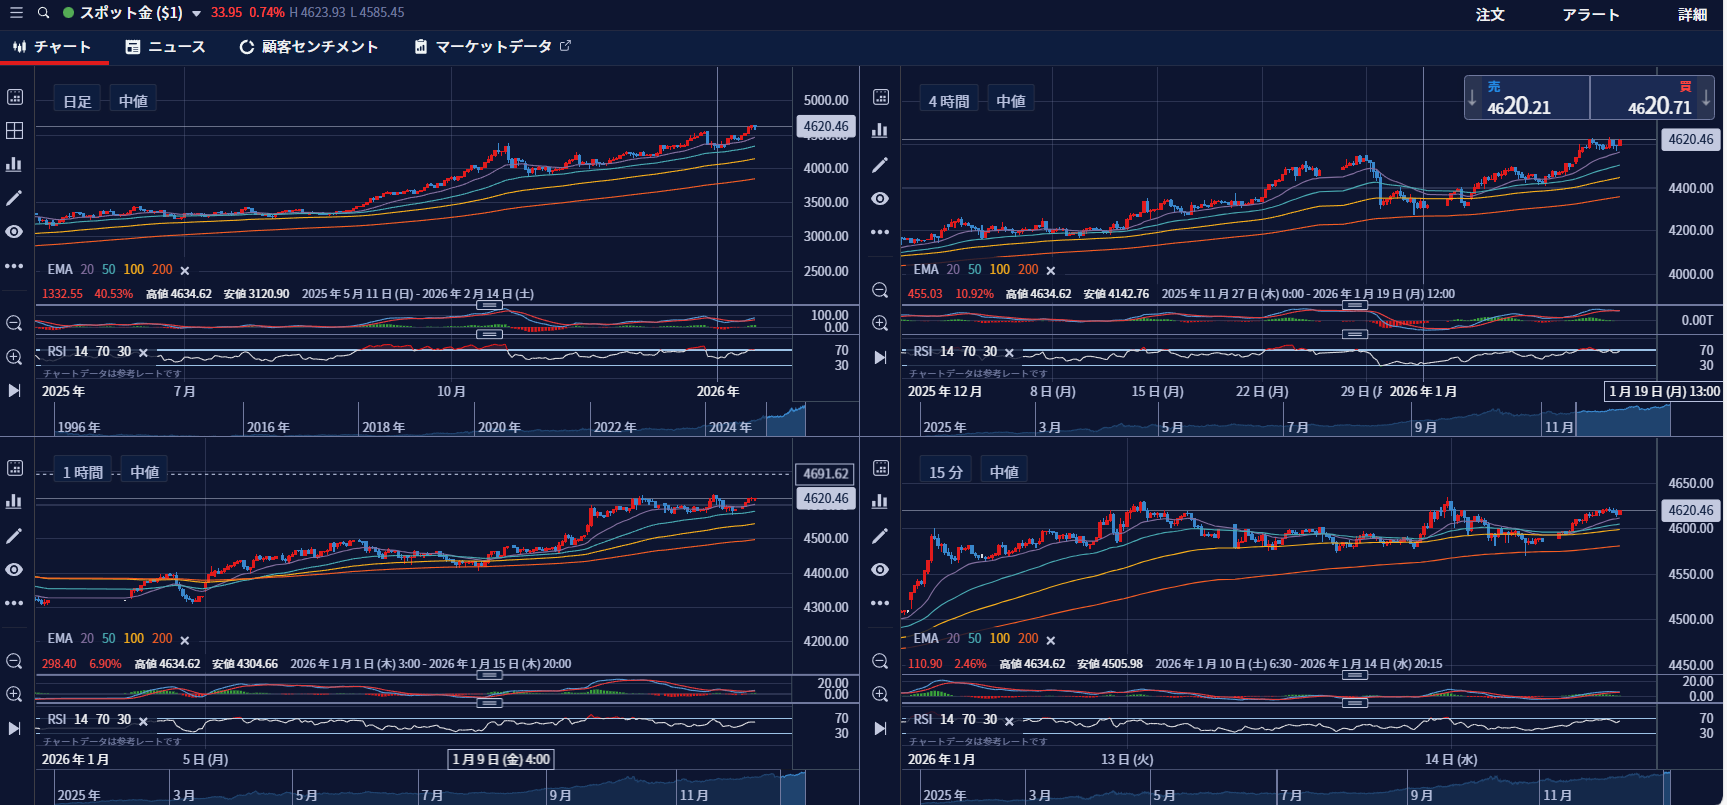Switch to the ニュース tab
Screen dimensions: 1727x805
tap(166, 47)
